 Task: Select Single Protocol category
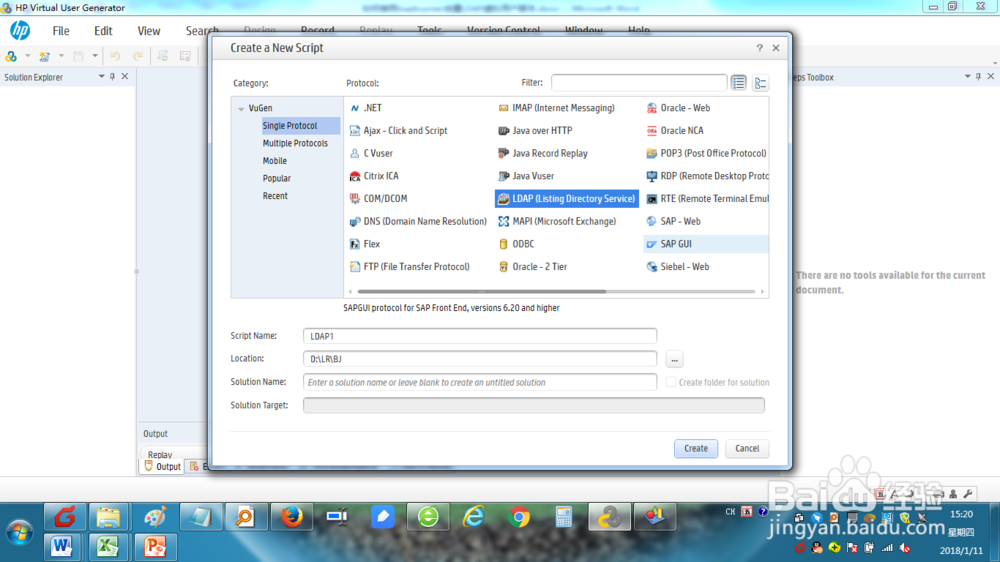[300, 126]
